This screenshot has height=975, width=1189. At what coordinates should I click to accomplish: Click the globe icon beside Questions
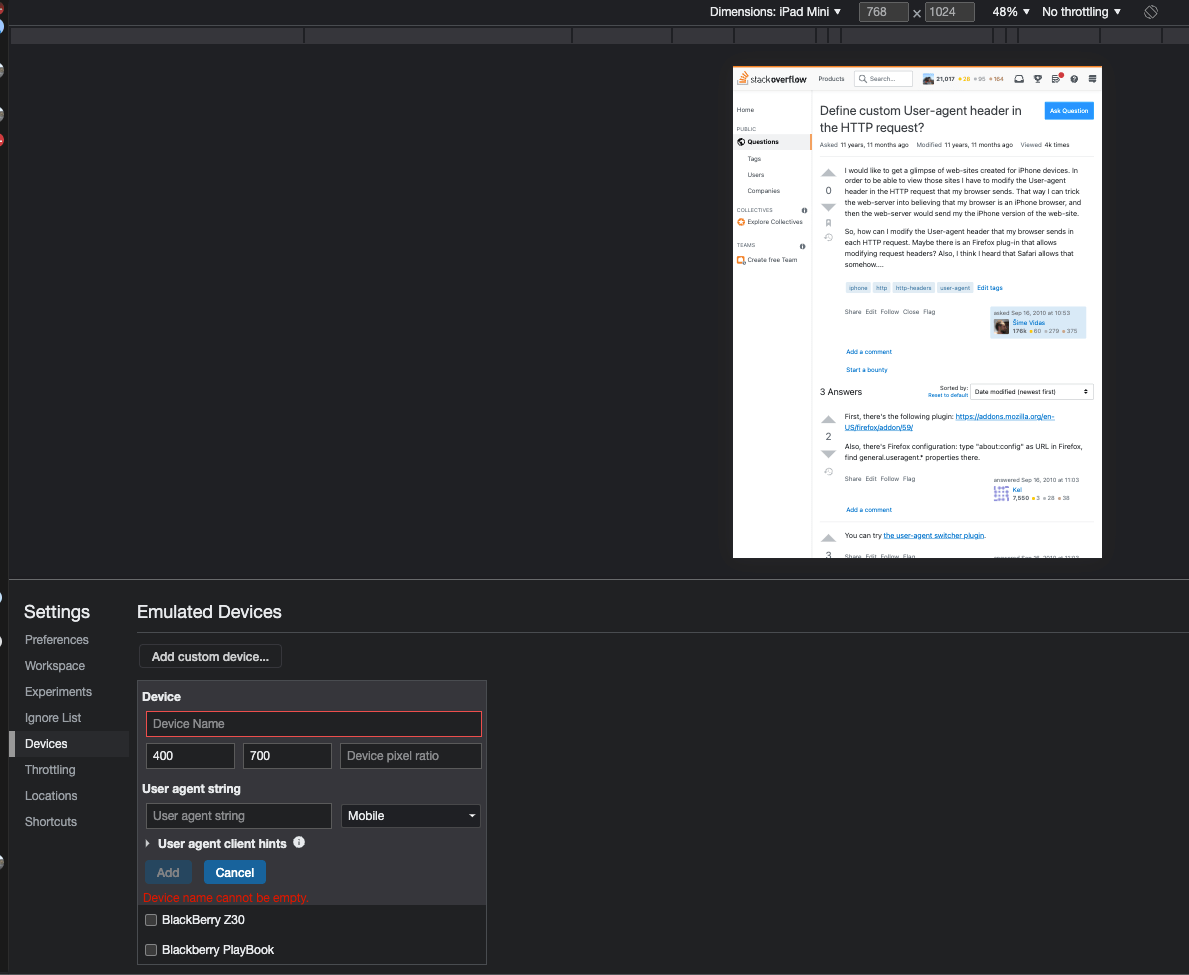tap(741, 142)
